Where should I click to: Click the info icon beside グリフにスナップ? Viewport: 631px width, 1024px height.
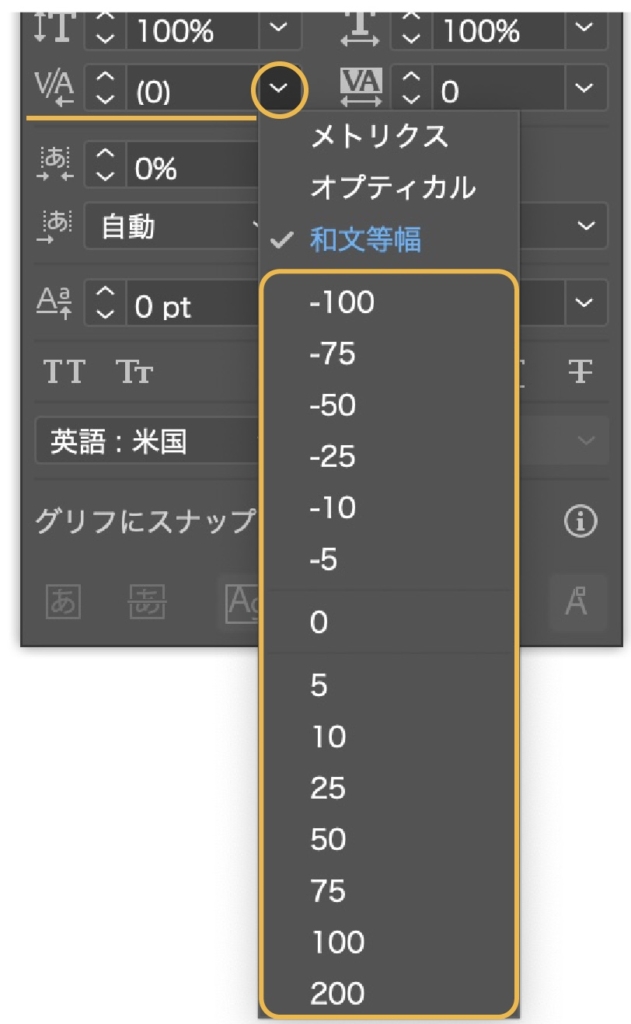click(580, 521)
